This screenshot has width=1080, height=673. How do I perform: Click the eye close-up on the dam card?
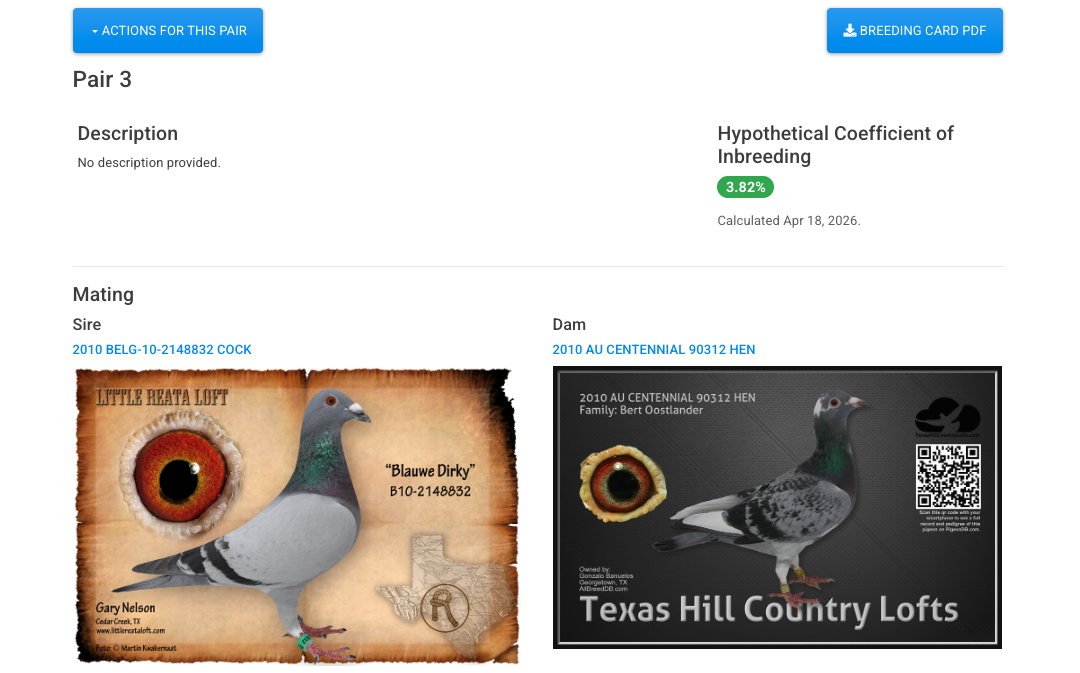coord(619,484)
